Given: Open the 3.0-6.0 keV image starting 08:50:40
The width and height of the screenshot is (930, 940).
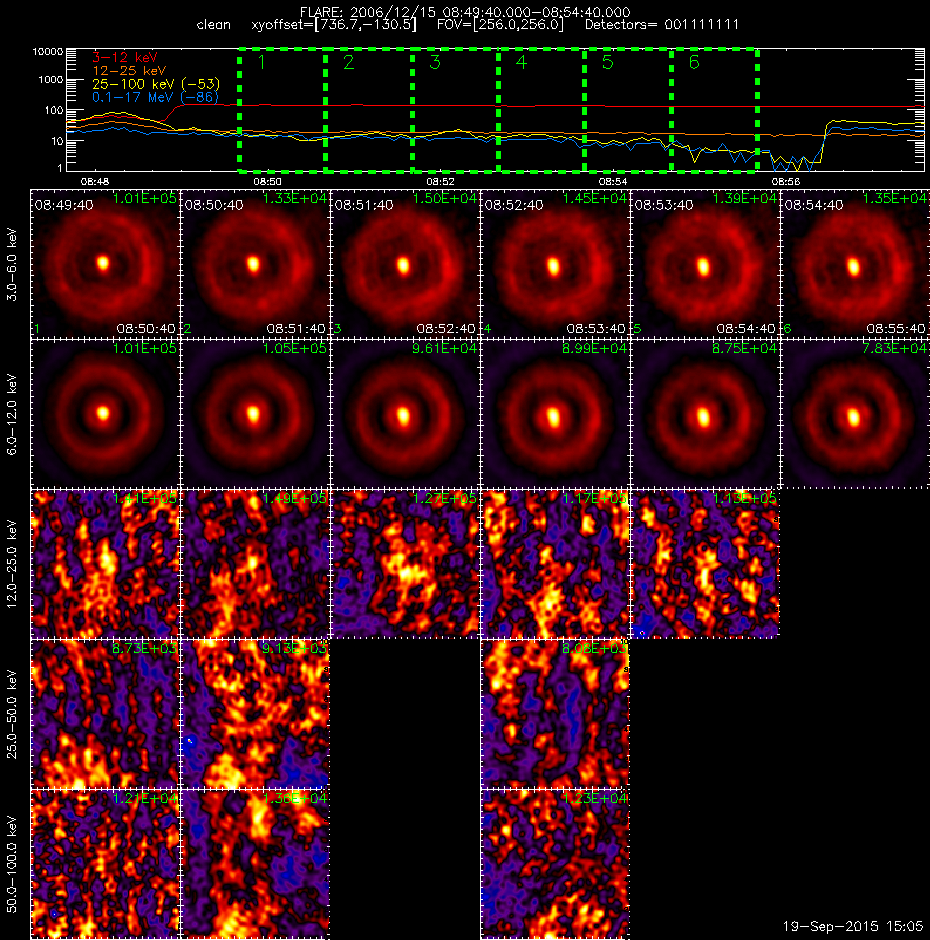Looking at the screenshot, I should point(255,264).
